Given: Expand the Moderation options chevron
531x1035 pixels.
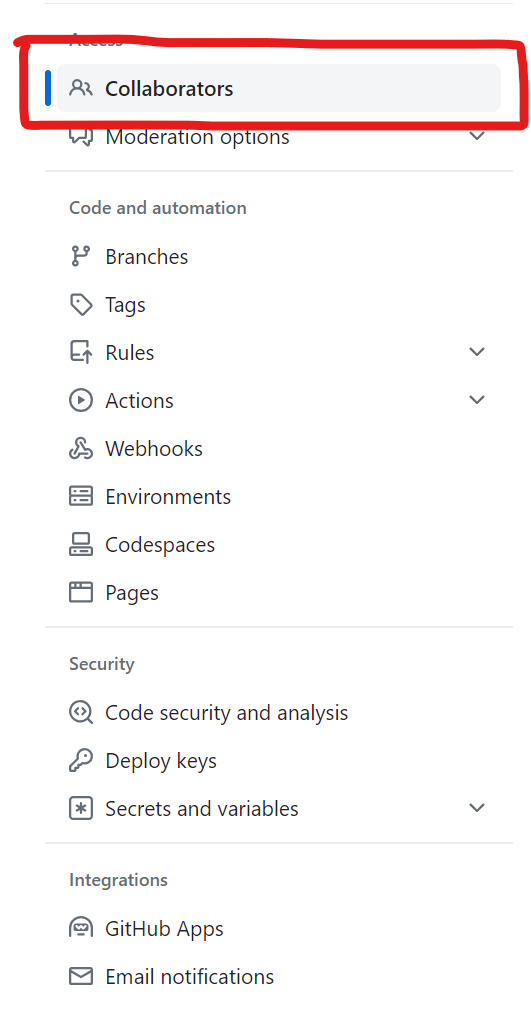Looking at the screenshot, I should [477, 137].
